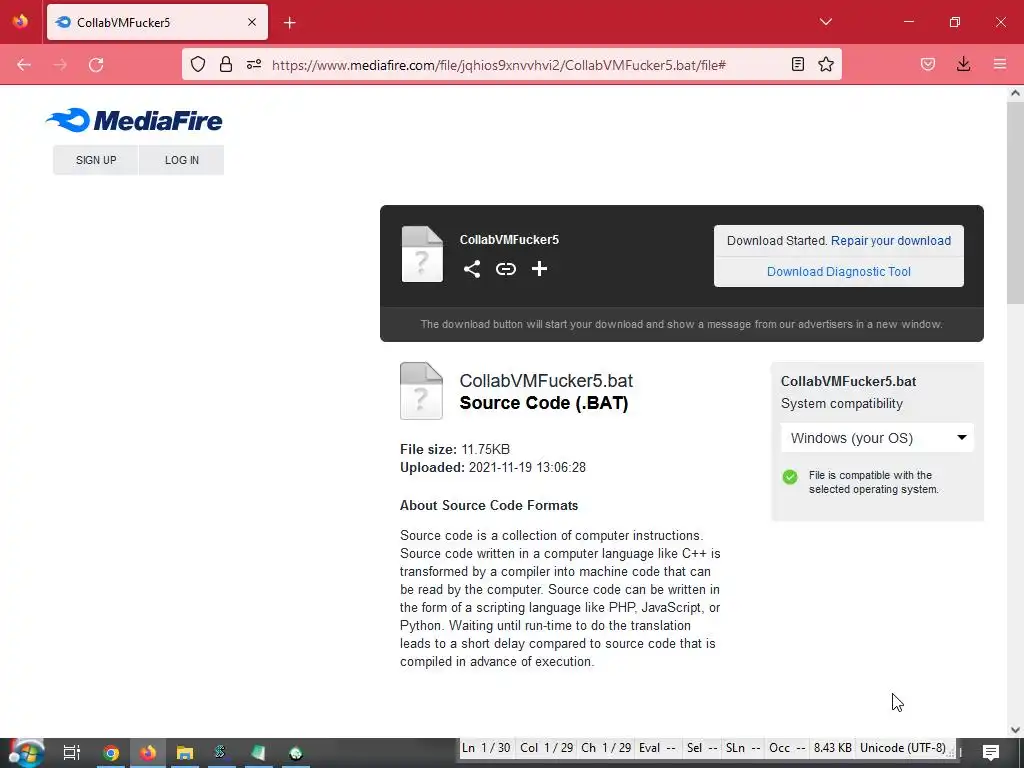
Task: Click the About Source Code Formats heading
Action: click(x=488, y=505)
